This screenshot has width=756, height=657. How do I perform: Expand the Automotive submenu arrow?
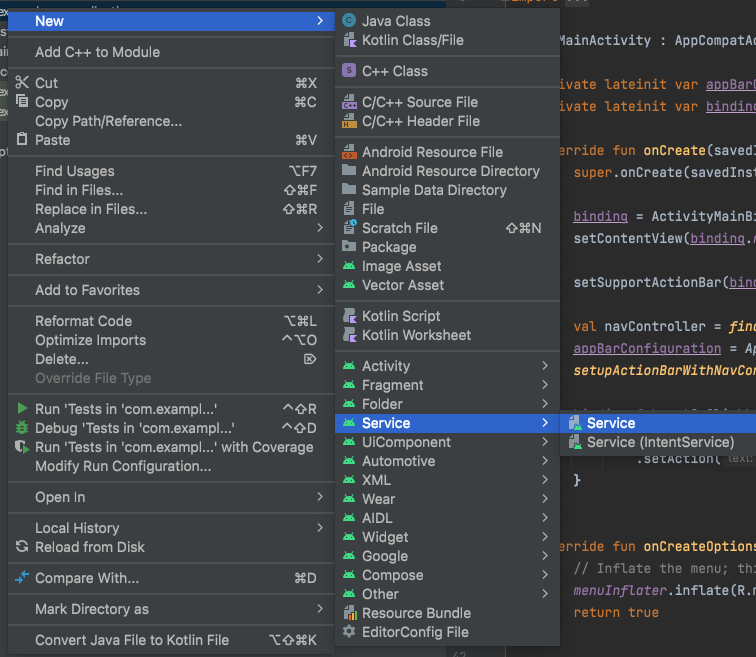coord(545,461)
